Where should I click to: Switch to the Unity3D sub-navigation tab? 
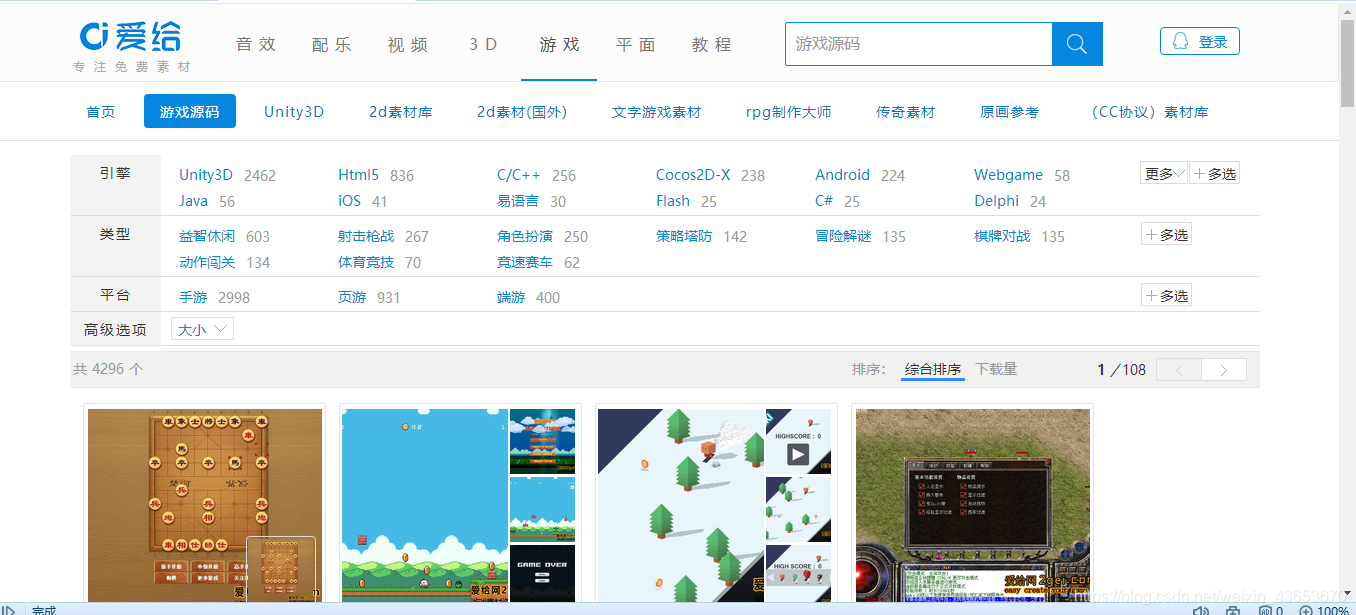click(294, 112)
